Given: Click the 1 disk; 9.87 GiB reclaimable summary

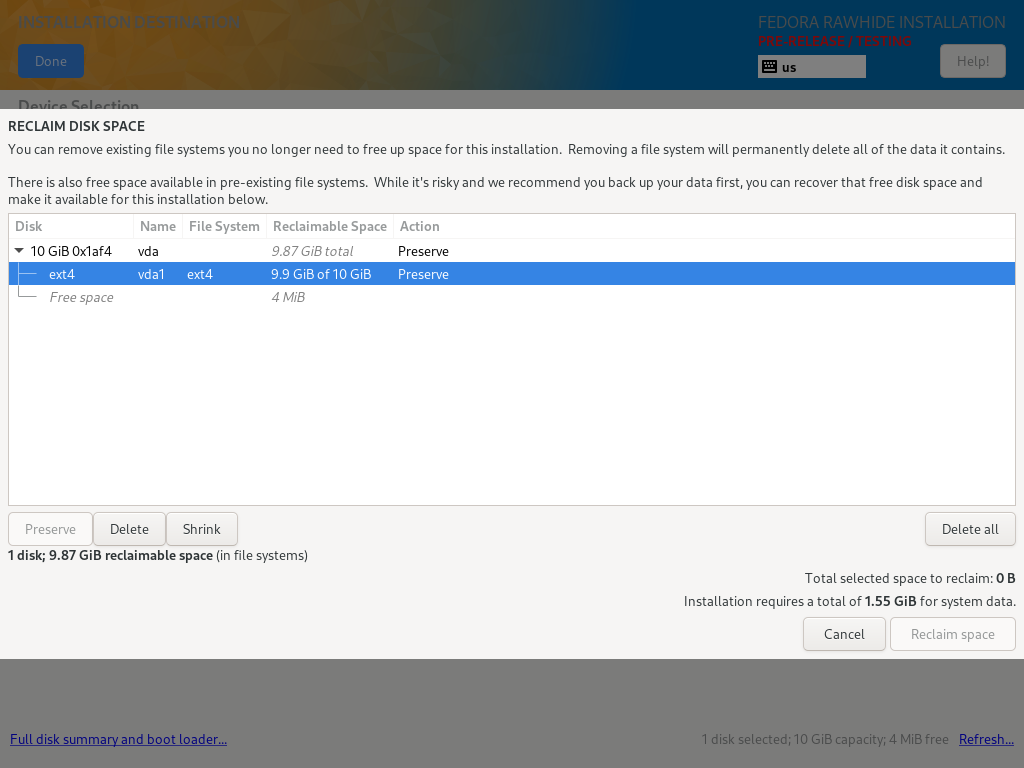Looking at the screenshot, I should pos(157,555).
